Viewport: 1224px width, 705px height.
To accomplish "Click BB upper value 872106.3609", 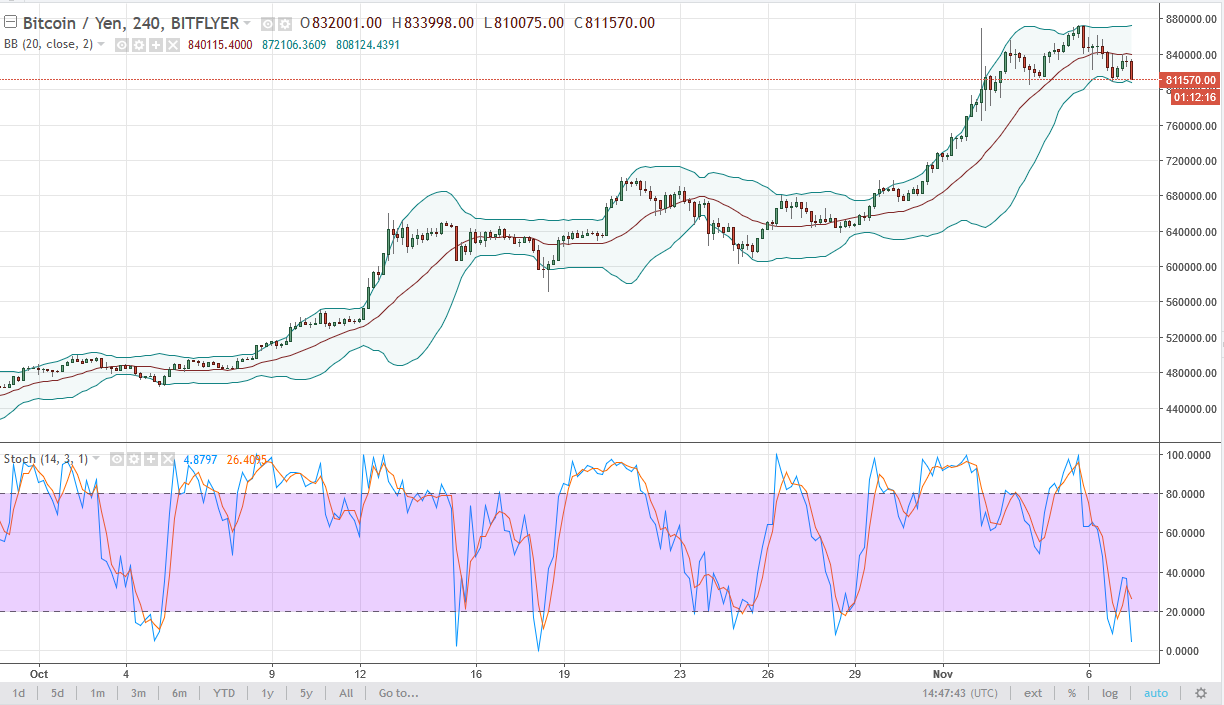I will click(295, 45).
